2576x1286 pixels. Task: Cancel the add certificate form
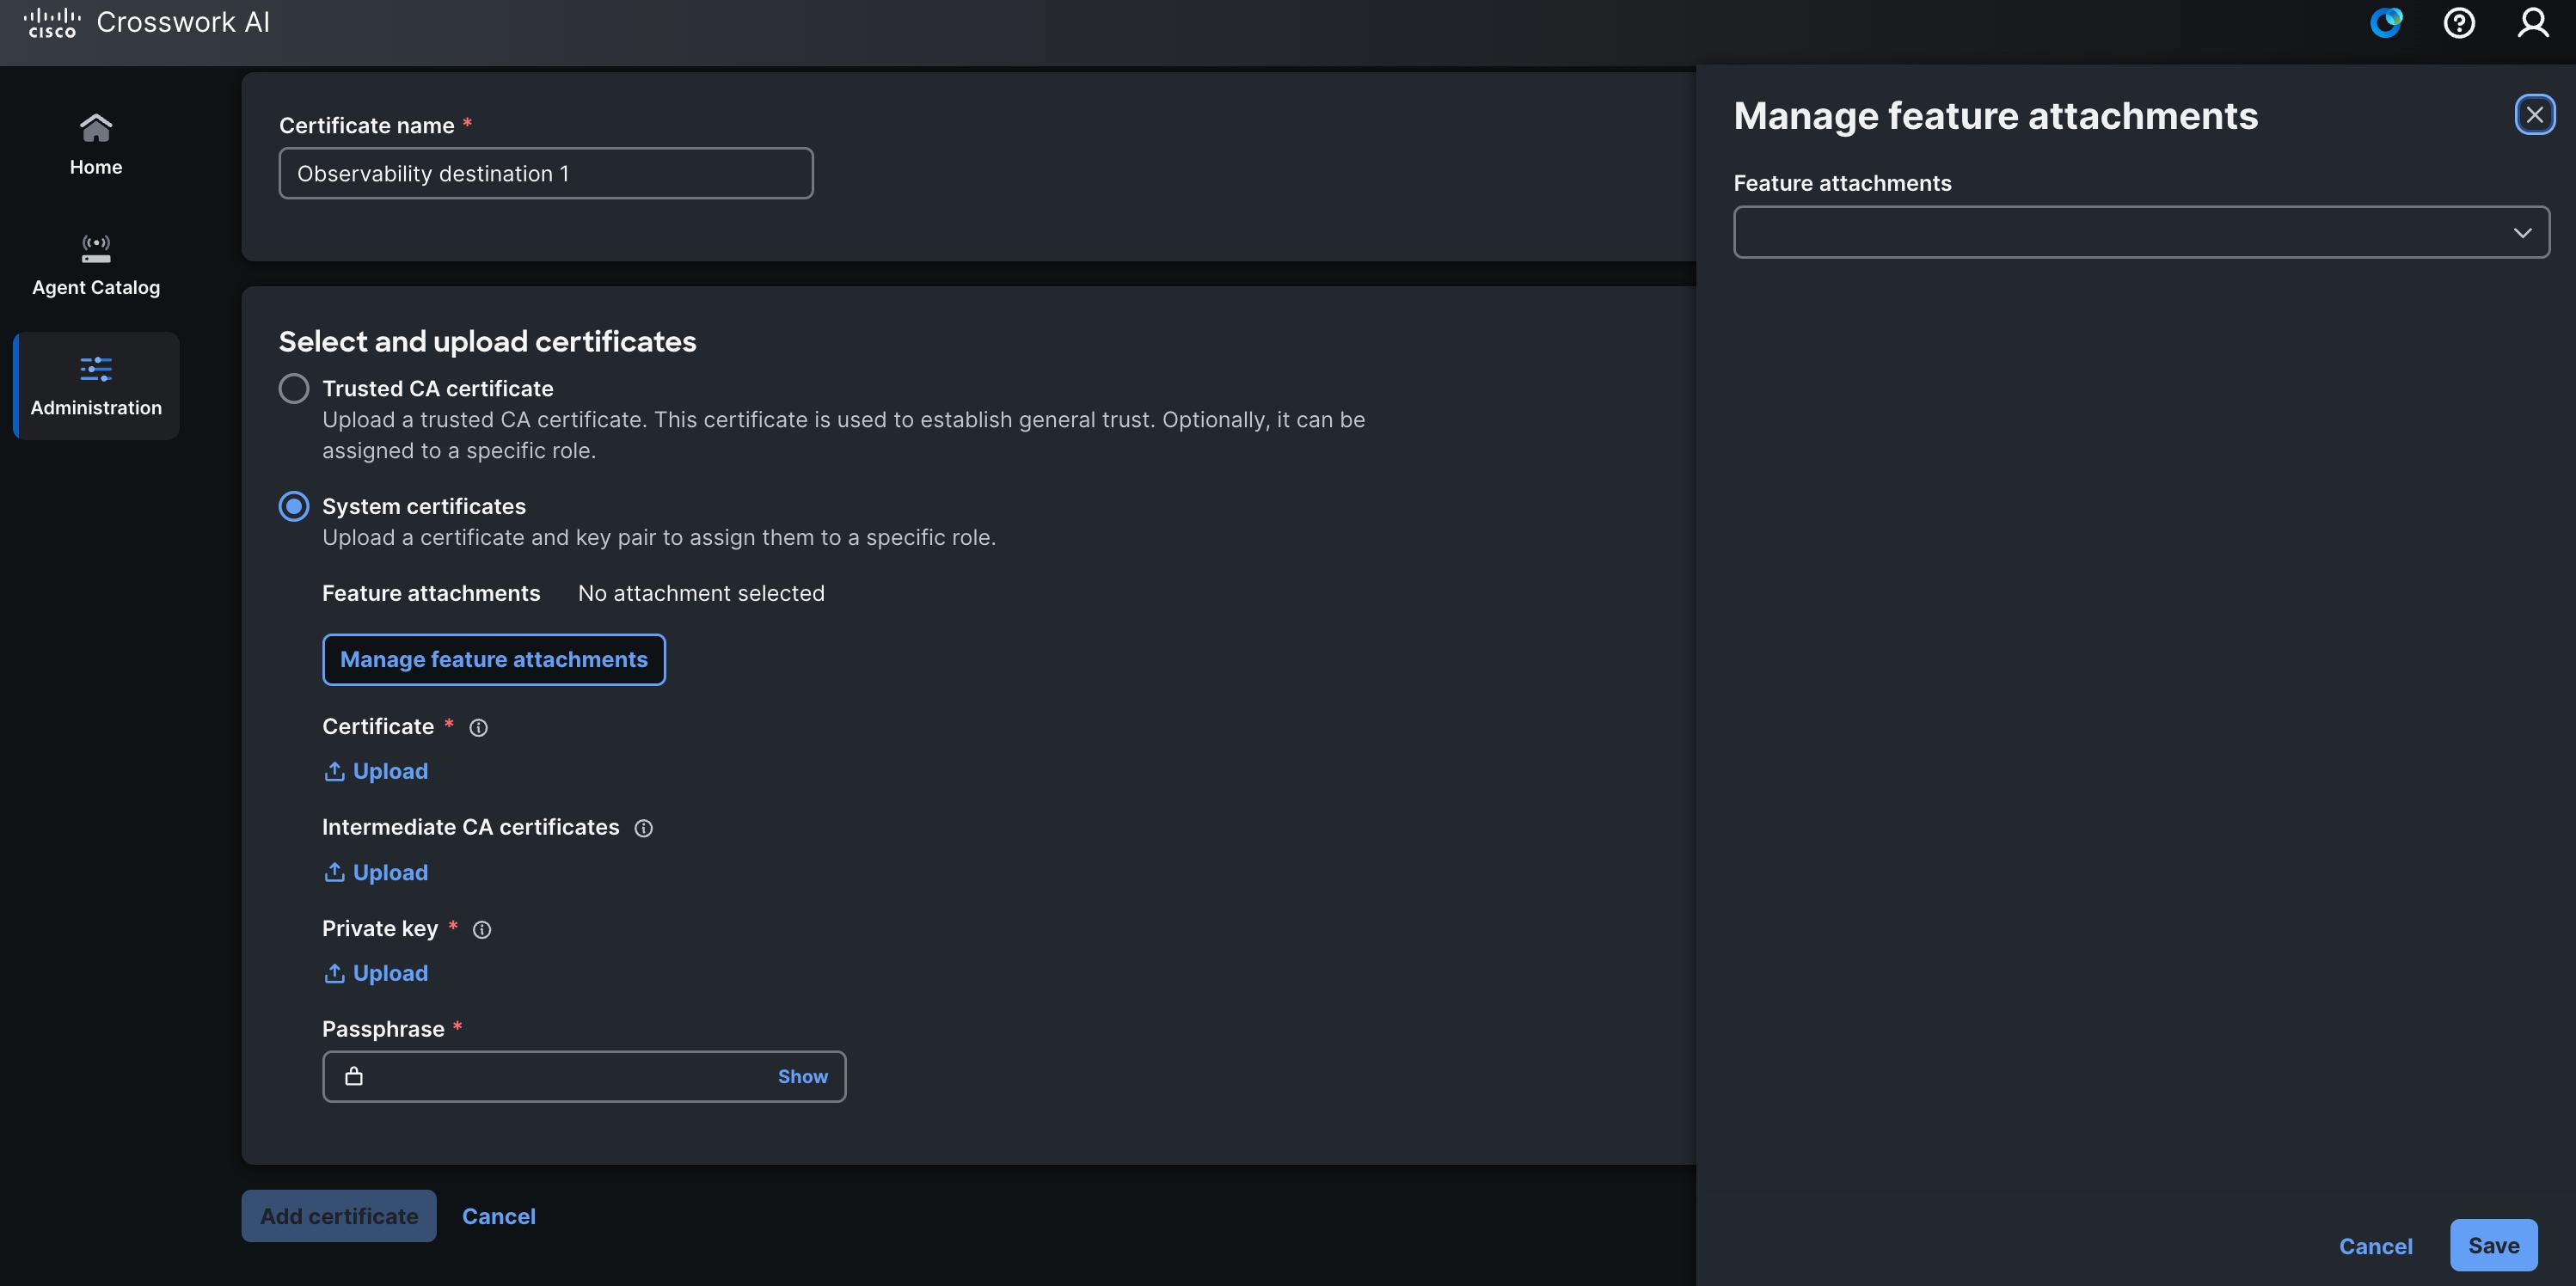(x=499, y=1216)
